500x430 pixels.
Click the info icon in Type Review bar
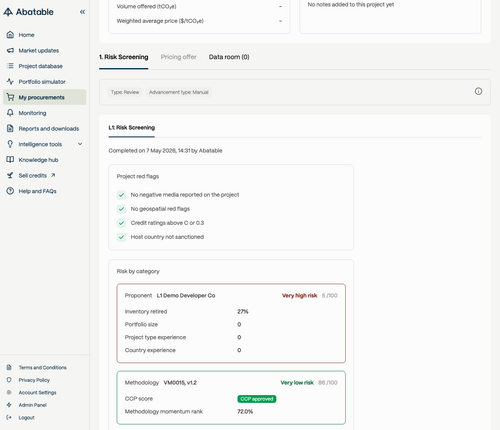[x=478, y=91]
